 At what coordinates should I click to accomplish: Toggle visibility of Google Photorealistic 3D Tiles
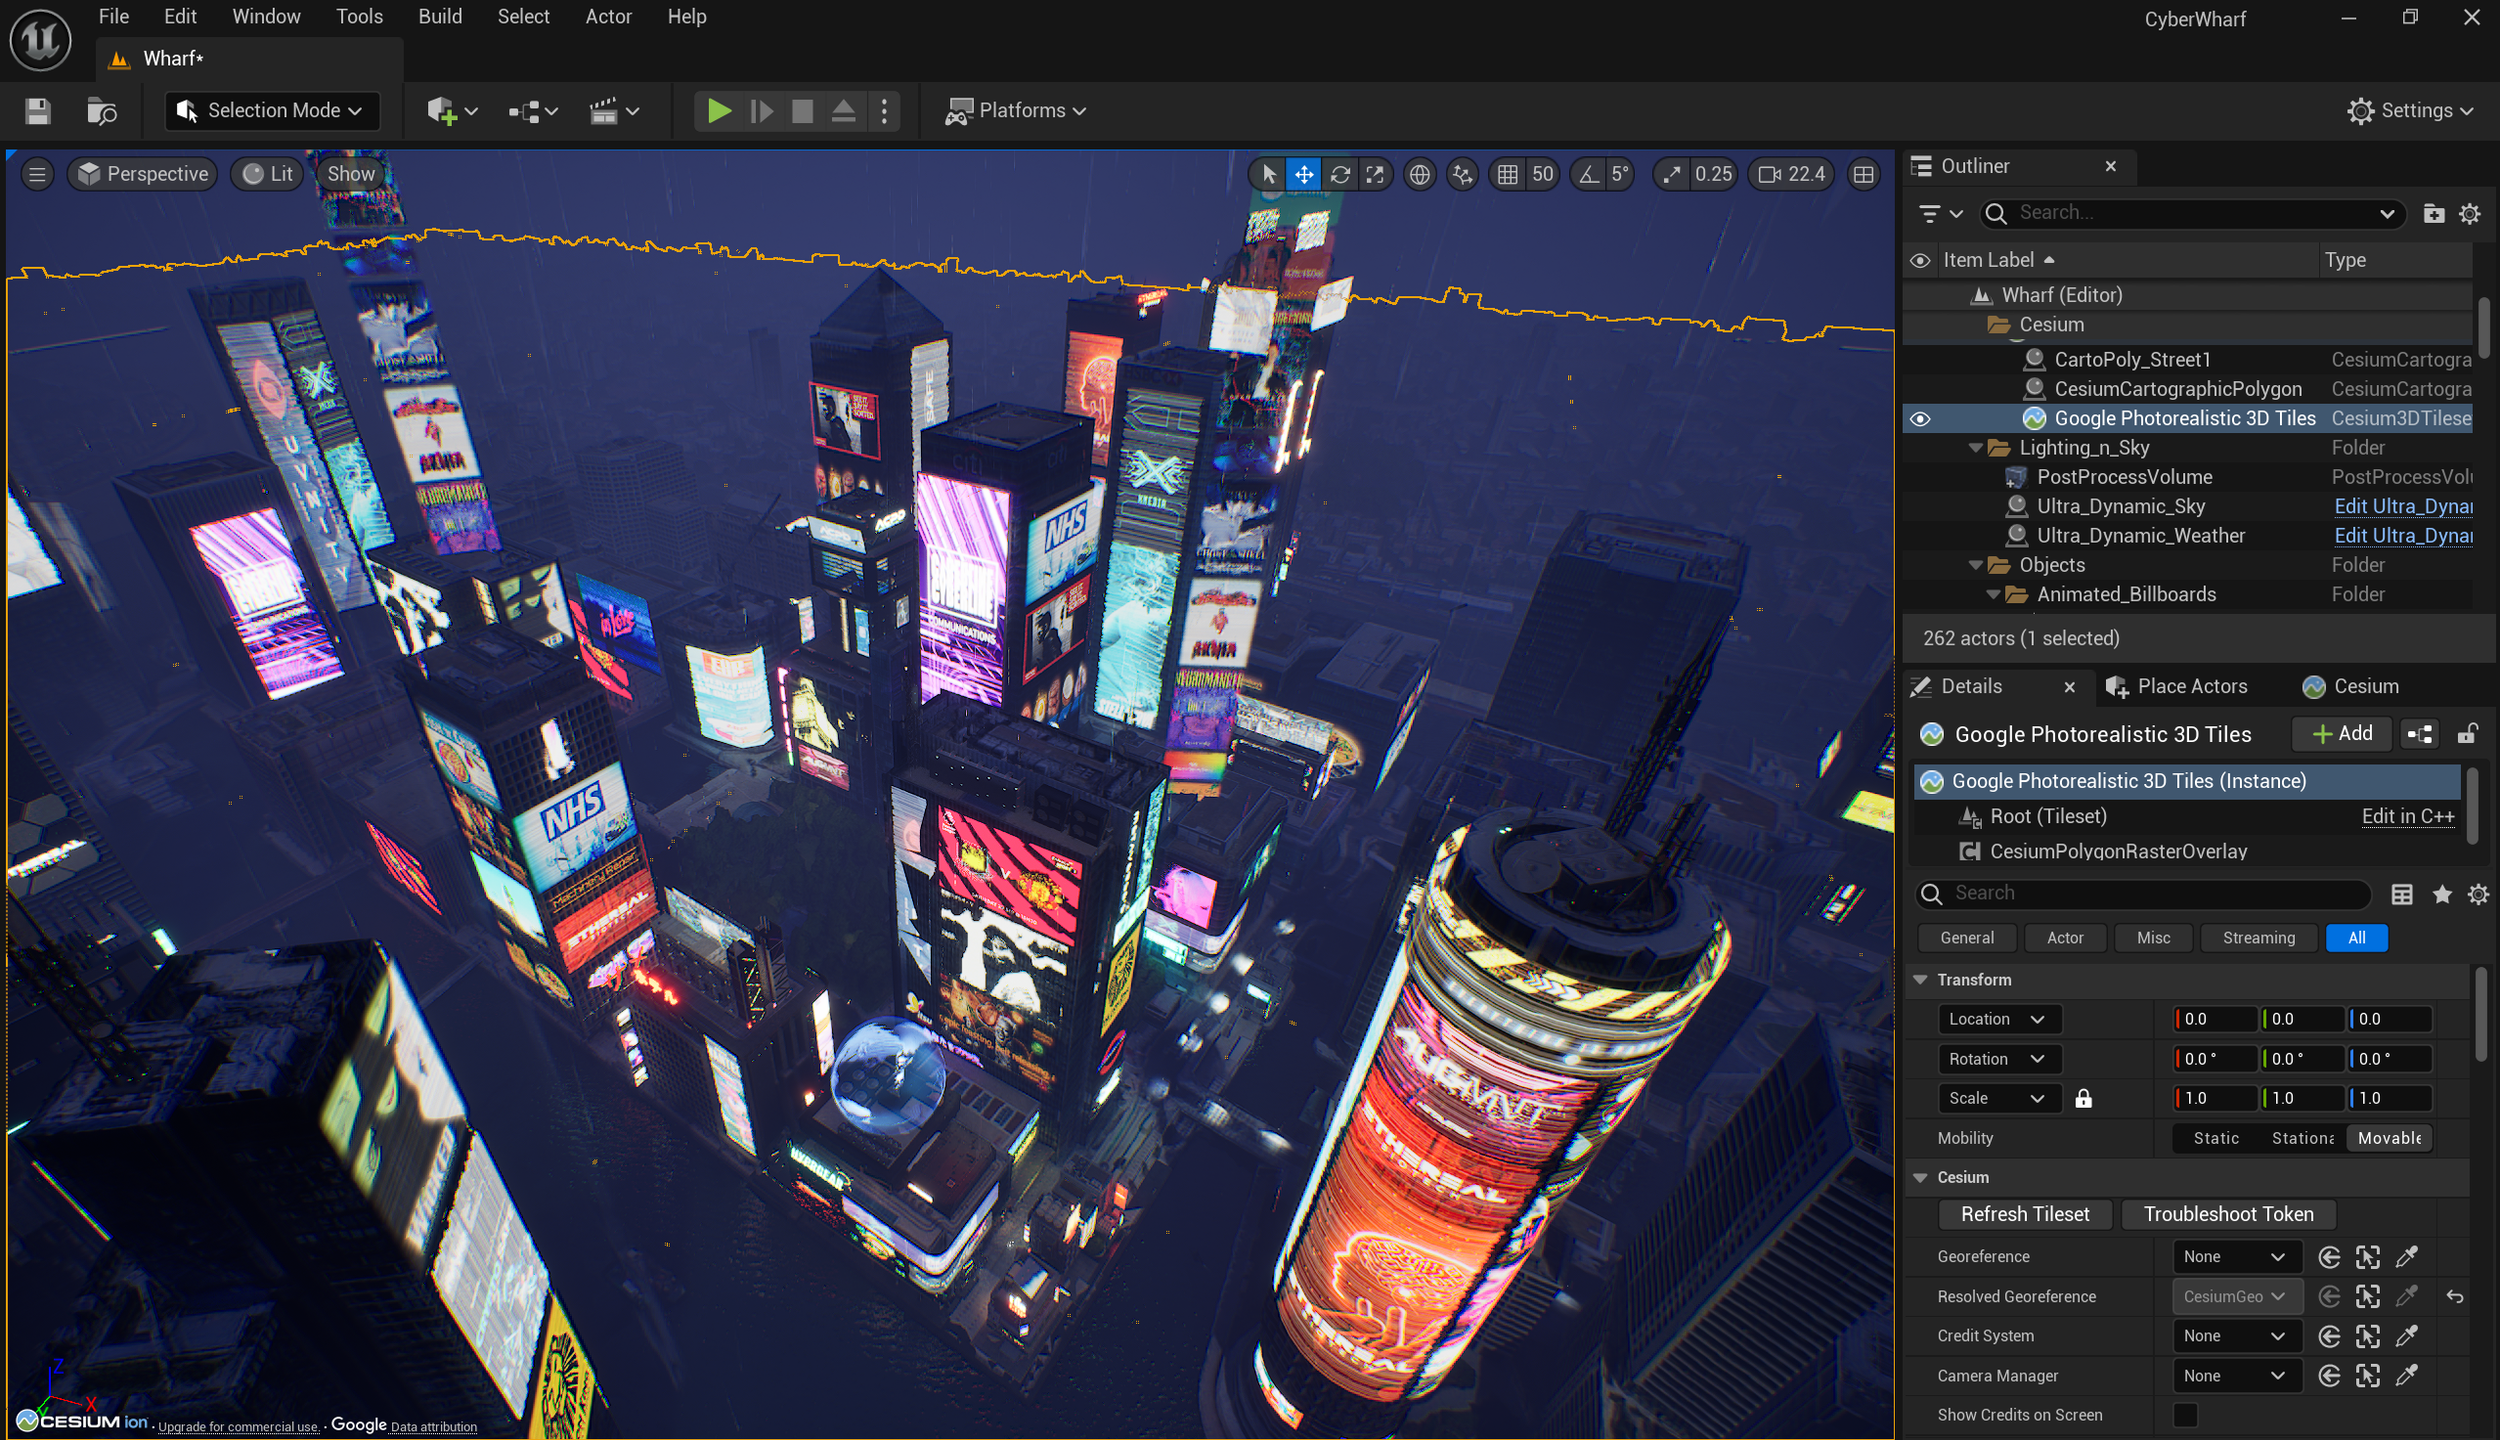click(1920, 418)
